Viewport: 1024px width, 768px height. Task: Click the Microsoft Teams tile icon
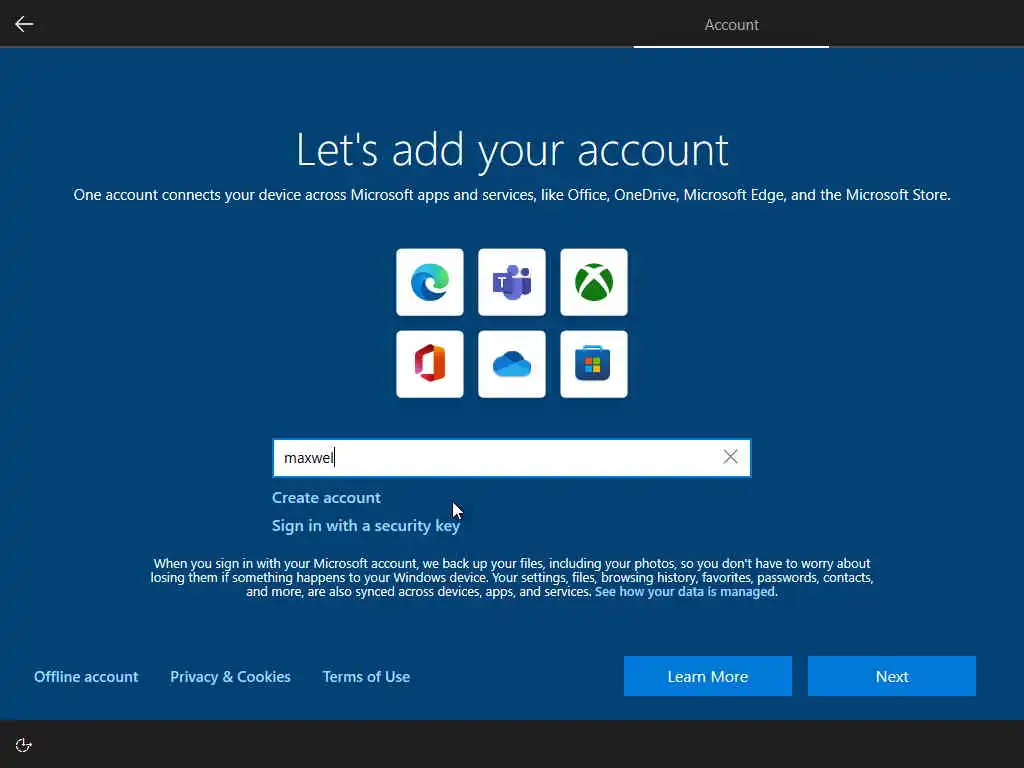[512, 282]
